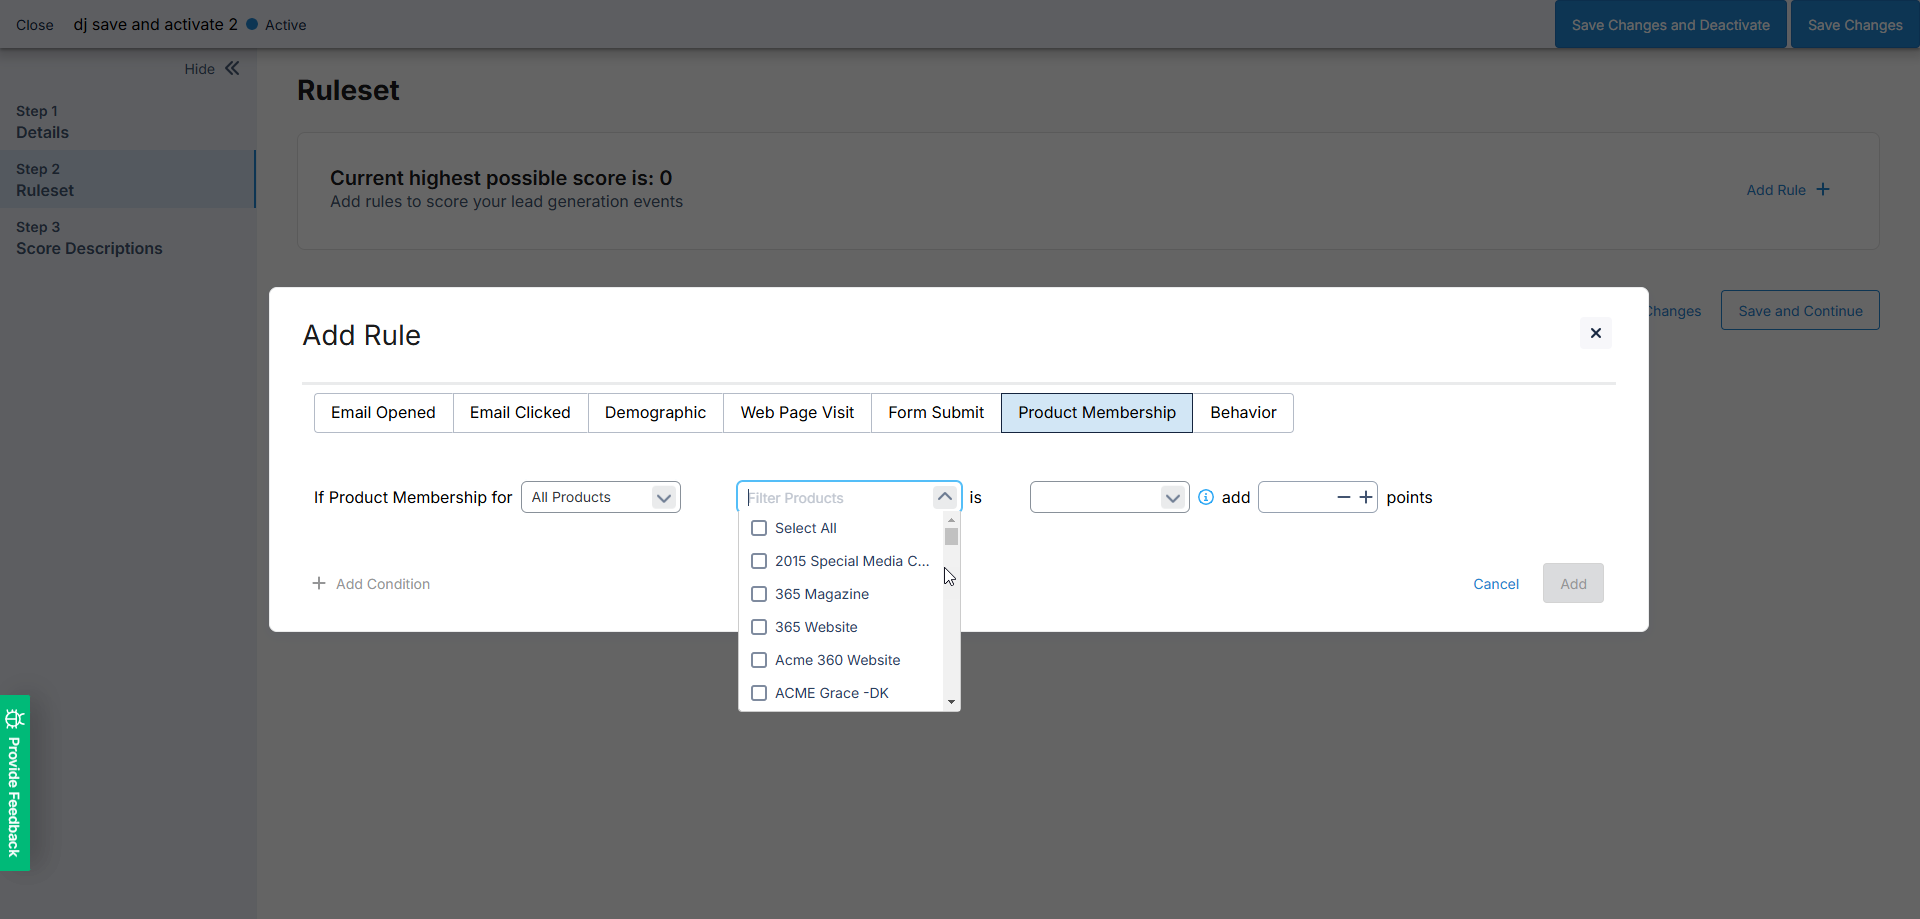1920x919 pixels.
Task: Click the info icon beside add
Action: (1206, 497)
